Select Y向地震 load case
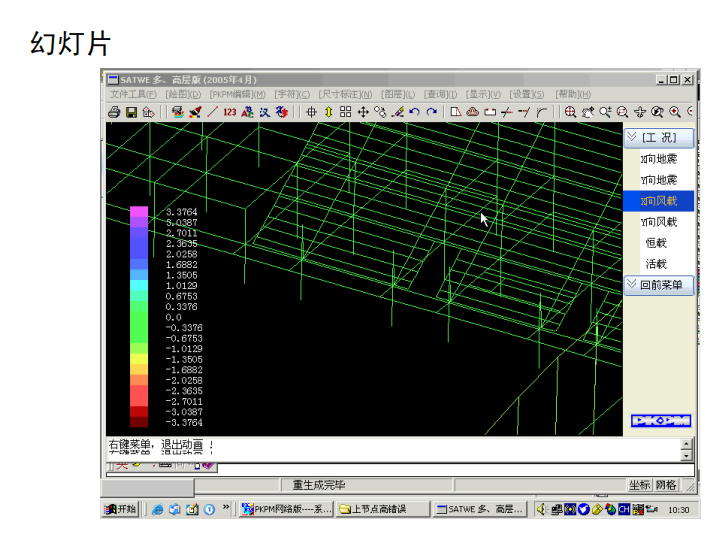The width and height of the screenshot is (717, 536). [x=658, y=180]
